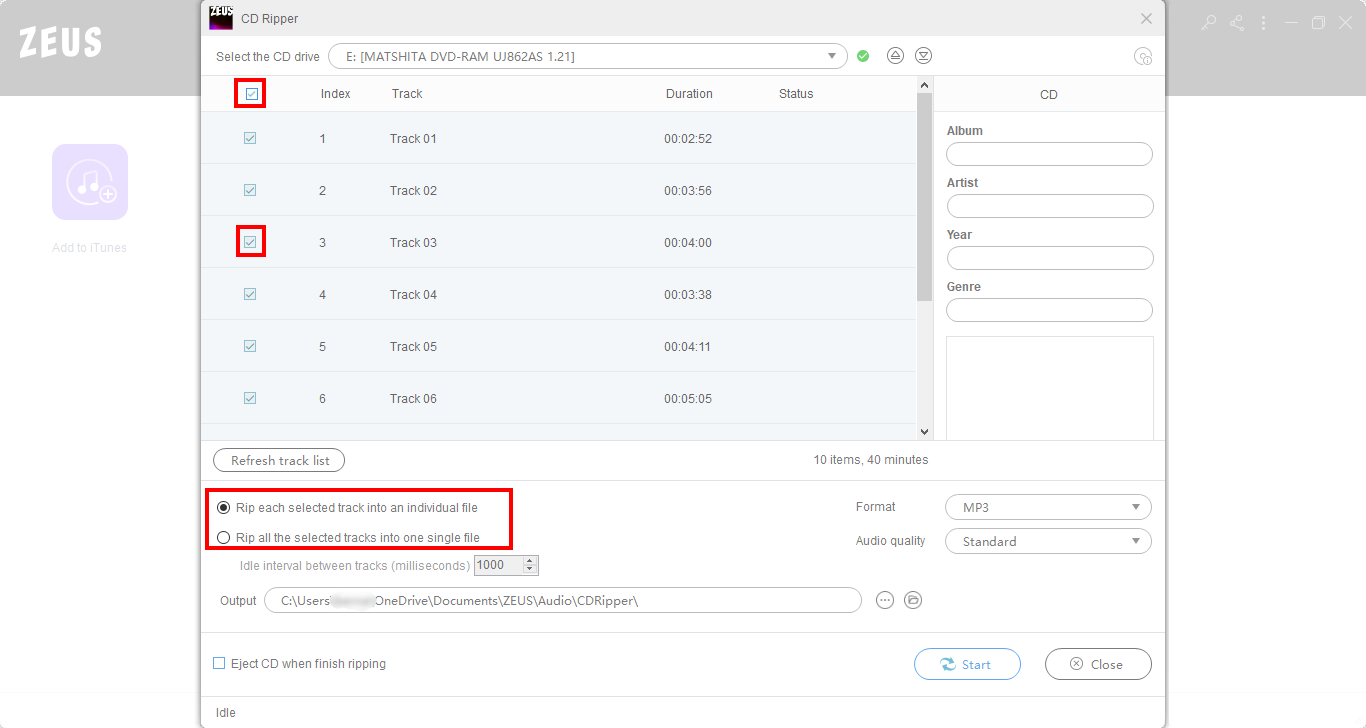The height and width of the screenshot is (728, 1366).
Task: Uncheck Track 02 checkbox
Action: pyautogui.click(x=250, y=190)
